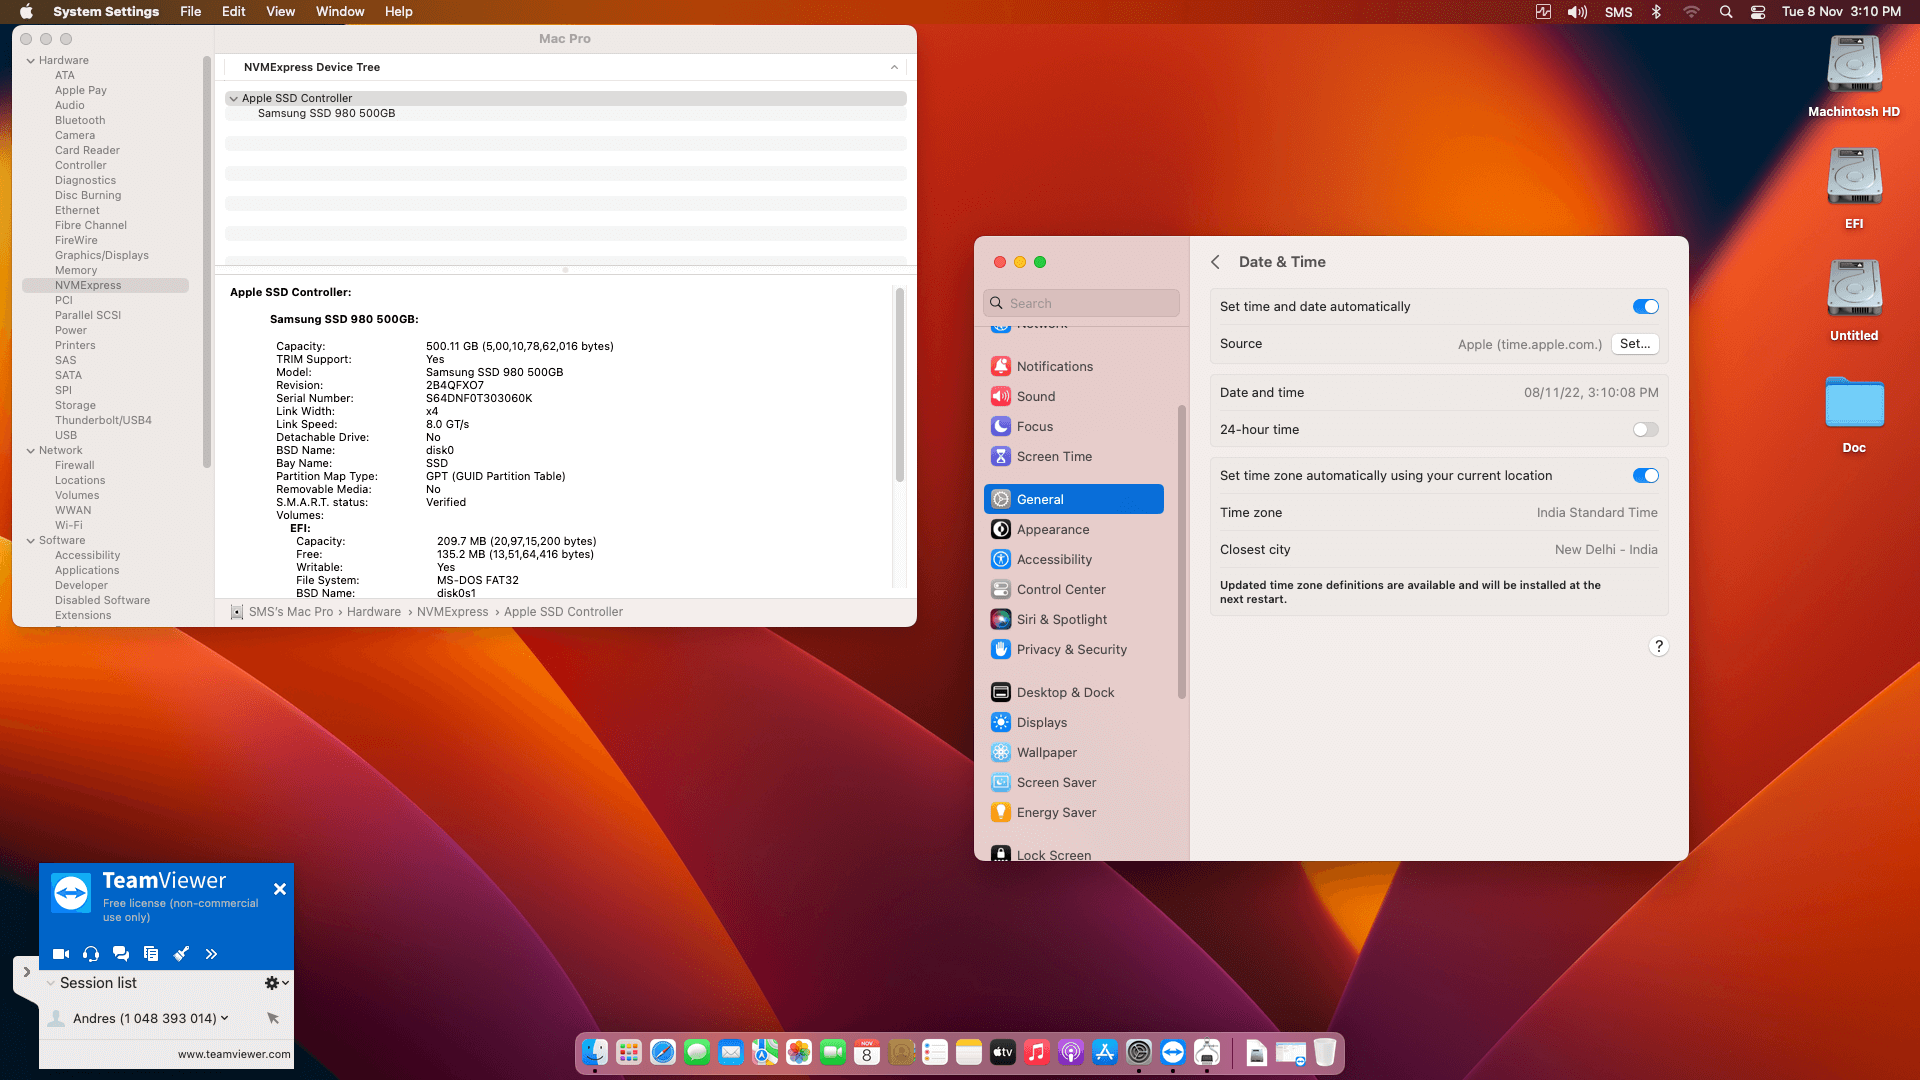Select the Doc folder on the desktop
This screenshot has height=1080, width=1920.
click(x=1854, y=414)
